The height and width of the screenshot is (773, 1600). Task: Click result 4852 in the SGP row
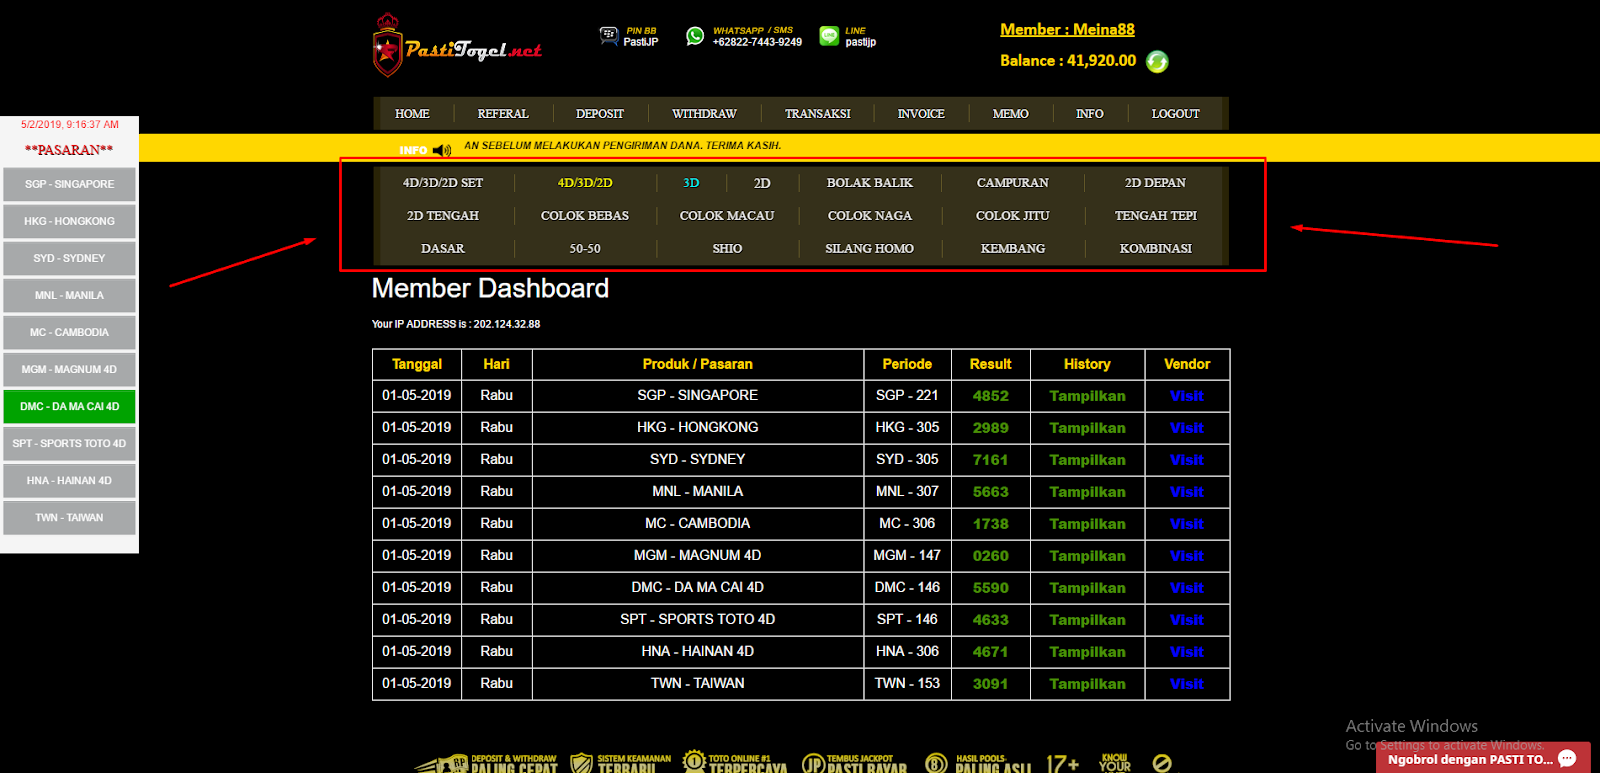click(990, 396)
